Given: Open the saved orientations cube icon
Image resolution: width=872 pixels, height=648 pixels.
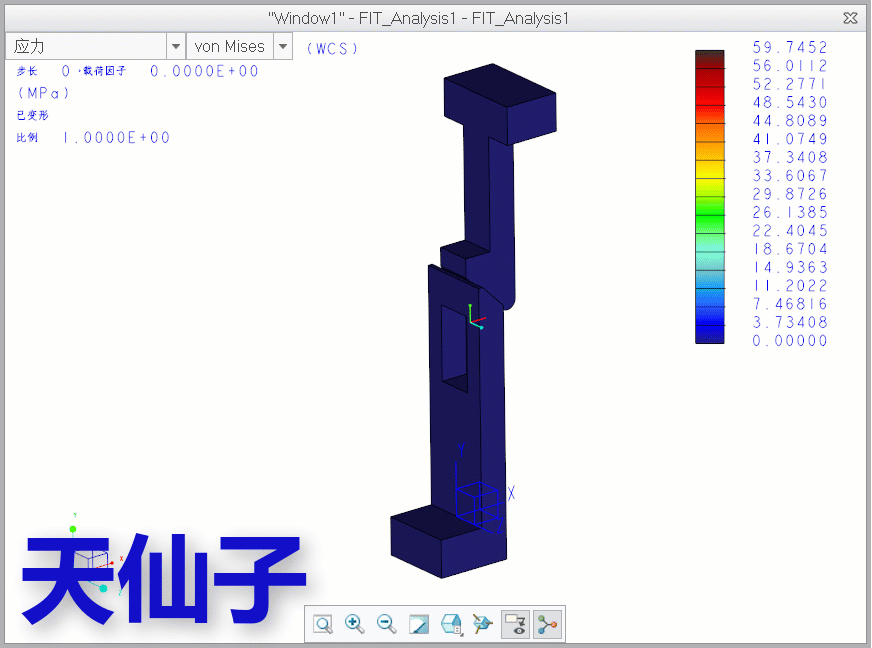Looking at the screenshot, I should pos(451,625).
